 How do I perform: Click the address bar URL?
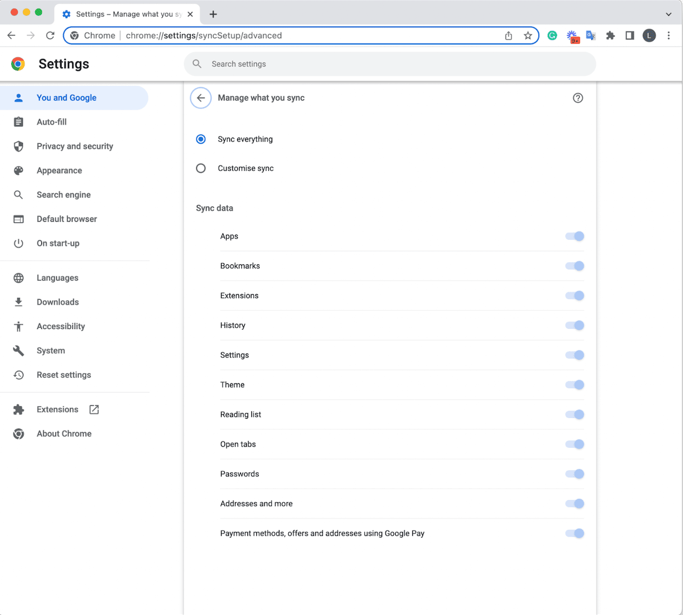[x=204, y=36]
